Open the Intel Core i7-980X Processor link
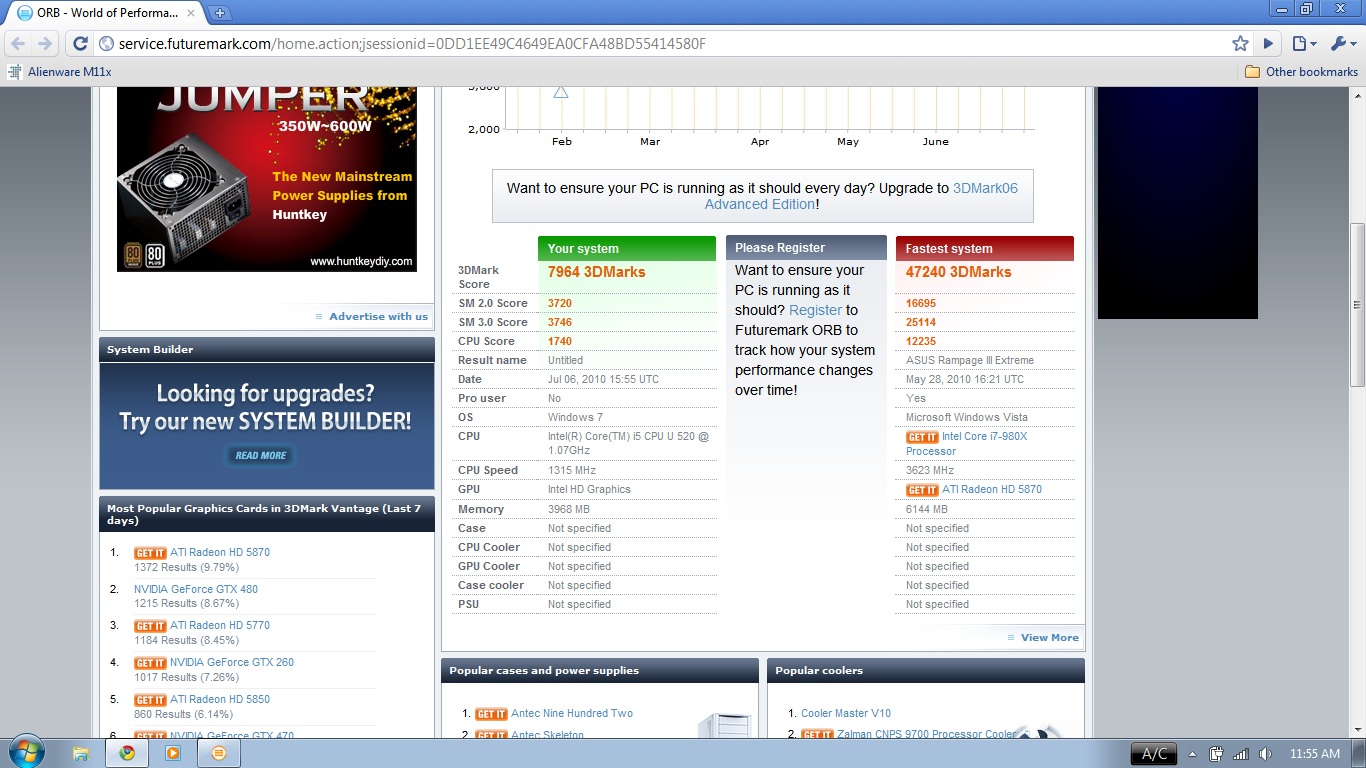The height and width of the screenshot is (768, 1366). (x=967, y=444)
